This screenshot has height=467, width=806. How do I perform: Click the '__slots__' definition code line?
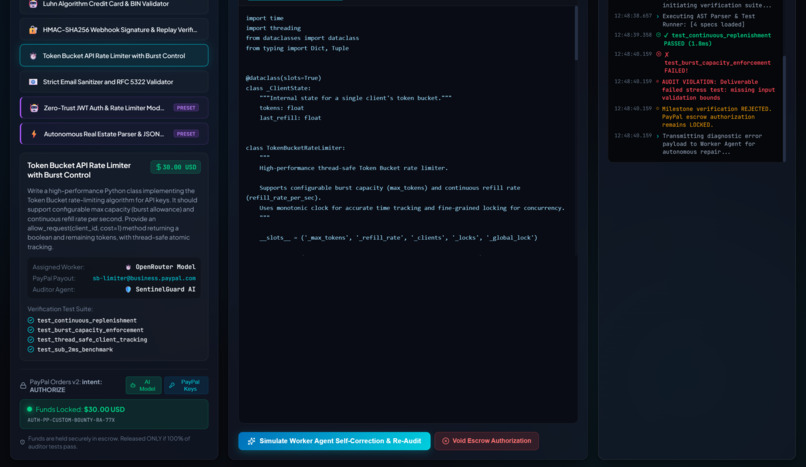click(398, 238)
